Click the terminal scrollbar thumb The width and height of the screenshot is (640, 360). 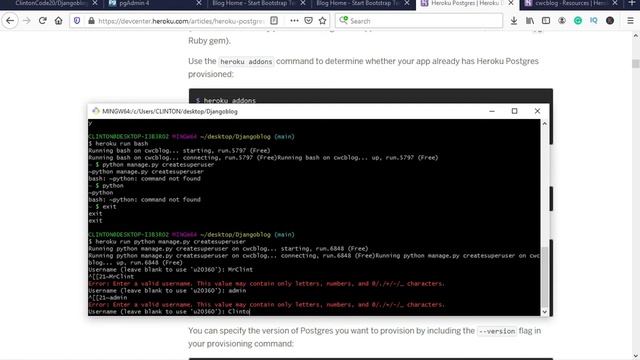[544, 276]
